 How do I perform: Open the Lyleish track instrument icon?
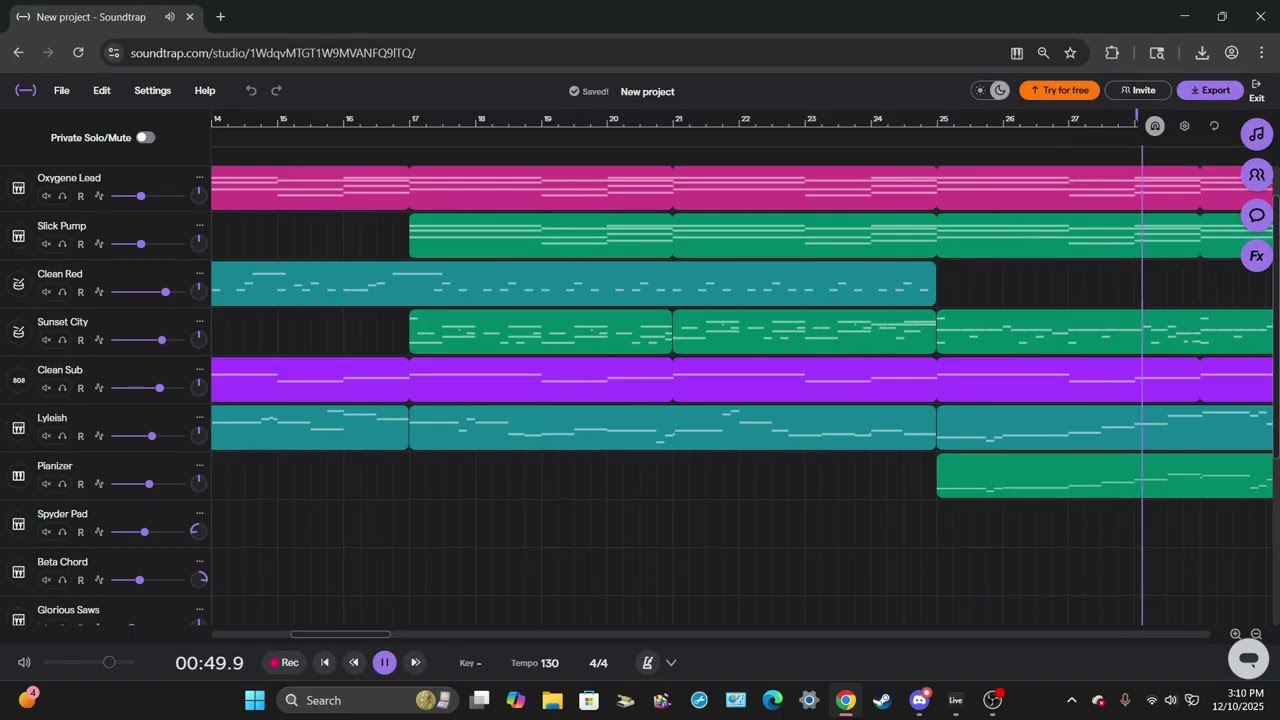click(18, 428)
